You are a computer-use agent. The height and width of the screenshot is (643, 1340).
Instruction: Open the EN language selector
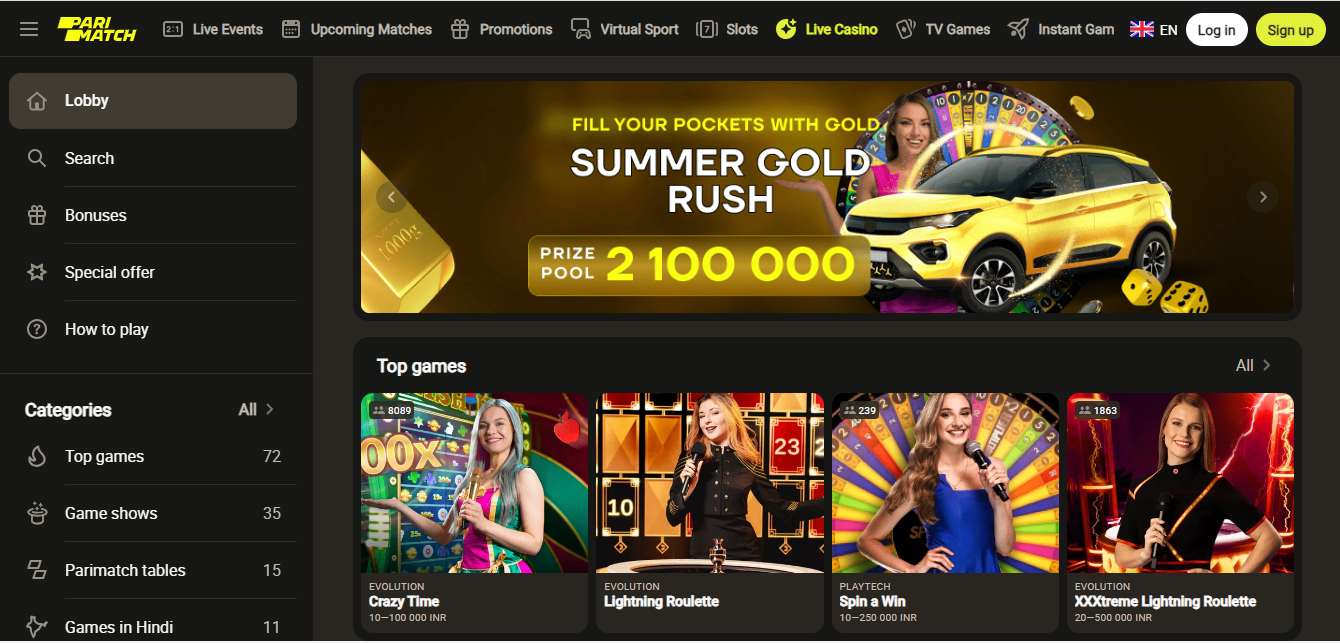click(x=1153, y=29)
